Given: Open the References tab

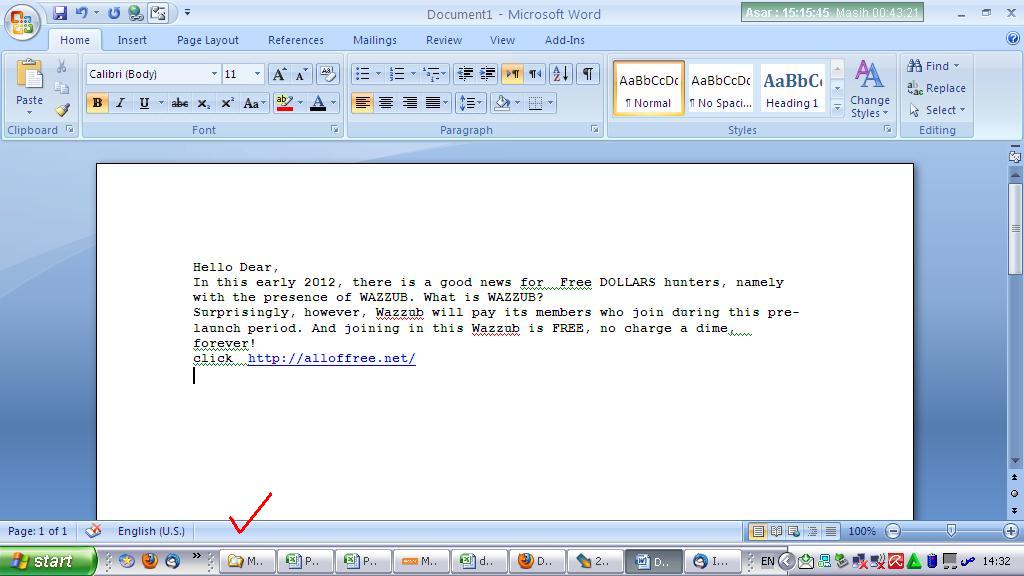Looking at the screenshot, I should click(296, 40).
